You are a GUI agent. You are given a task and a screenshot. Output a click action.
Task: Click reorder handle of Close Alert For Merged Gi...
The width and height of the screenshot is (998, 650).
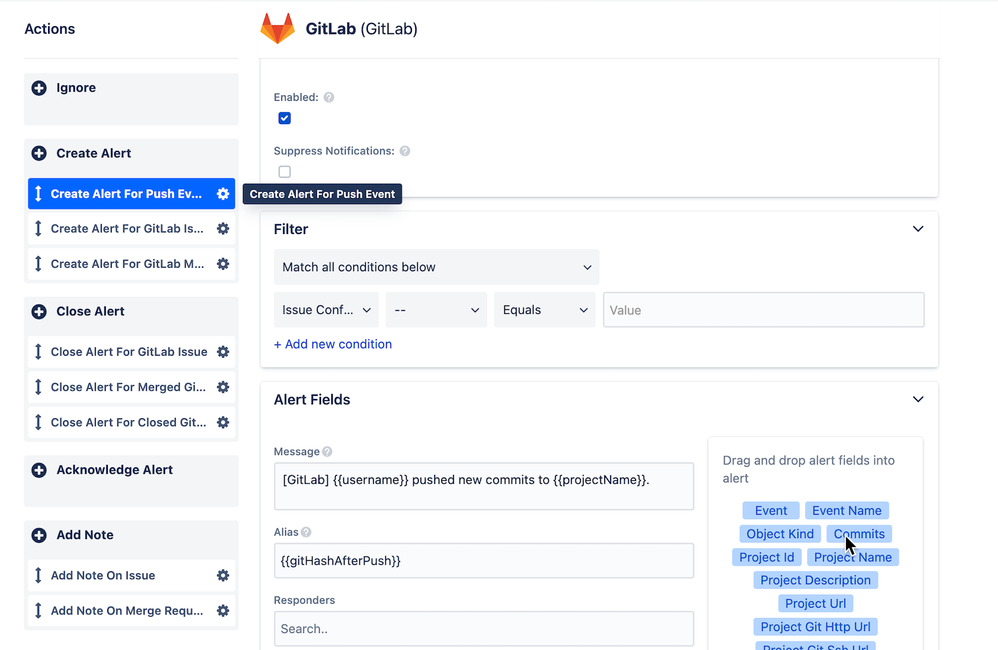[38, 387]
